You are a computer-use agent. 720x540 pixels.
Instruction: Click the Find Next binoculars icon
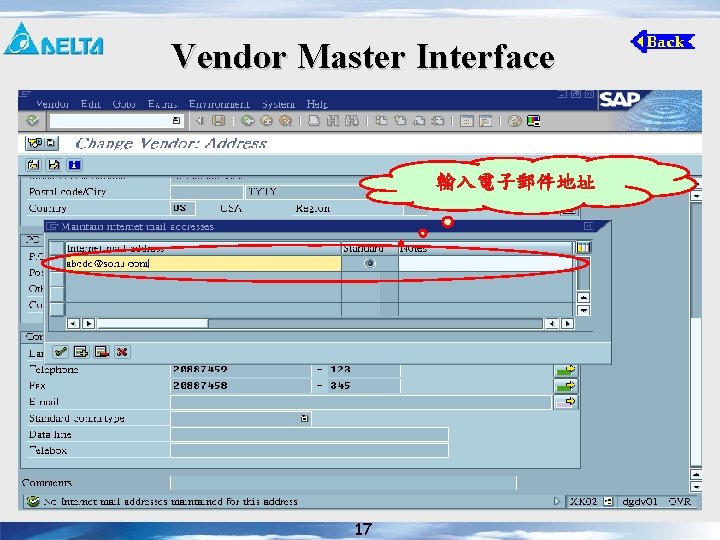point(352,121)
